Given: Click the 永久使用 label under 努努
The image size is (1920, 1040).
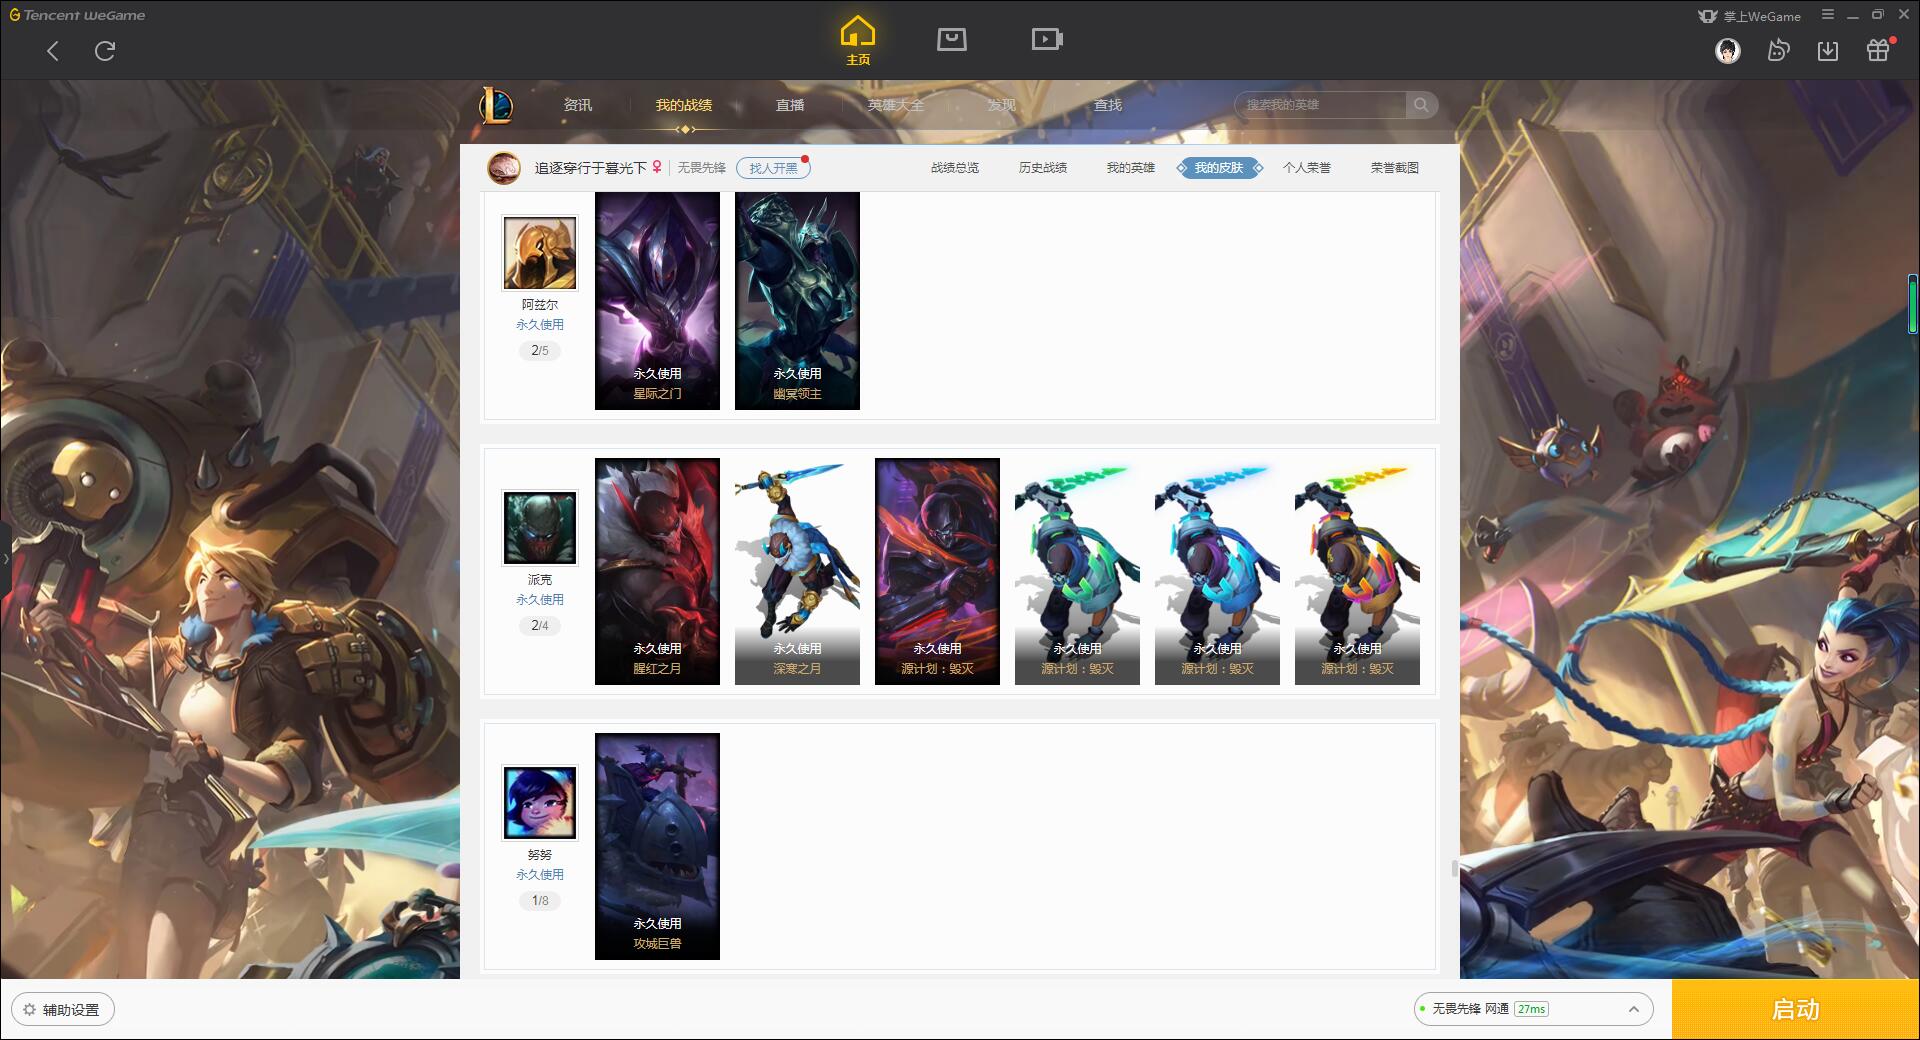Looking at the screenshot, I should (x=540, y=875).
